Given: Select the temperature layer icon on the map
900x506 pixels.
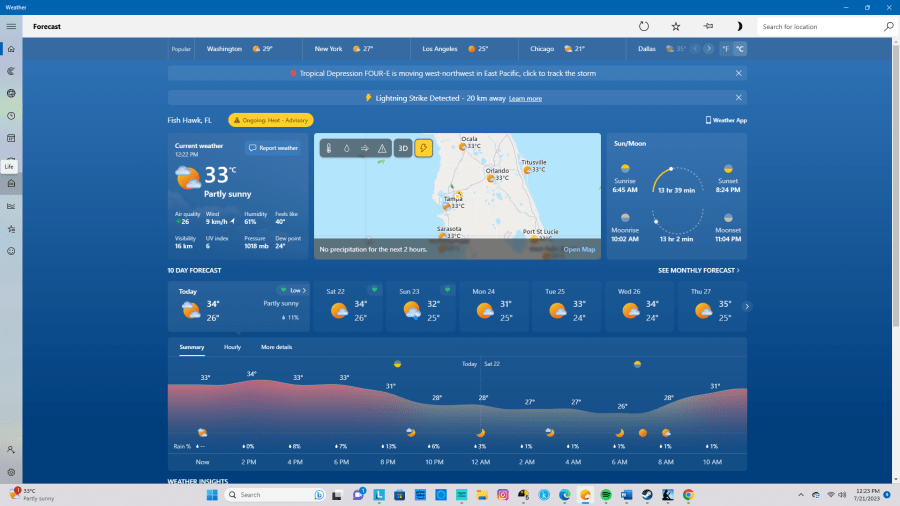Looking at the screenshot, I should 329,148.
